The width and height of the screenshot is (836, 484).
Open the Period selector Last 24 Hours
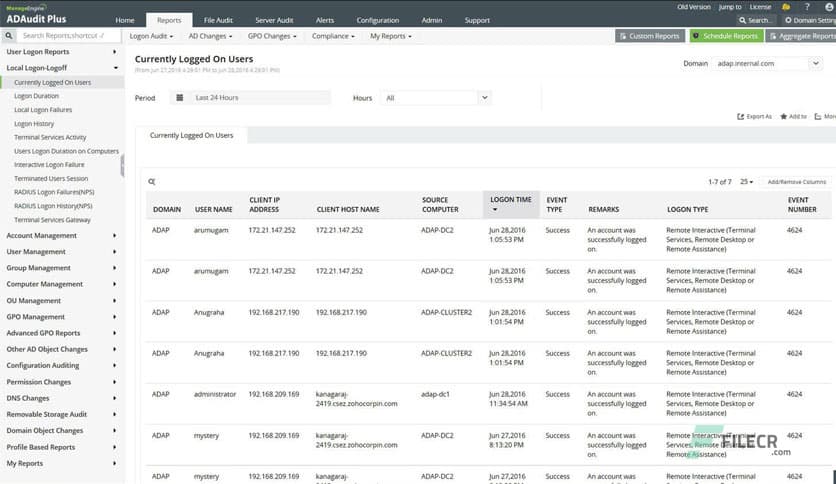click(251, 98)
